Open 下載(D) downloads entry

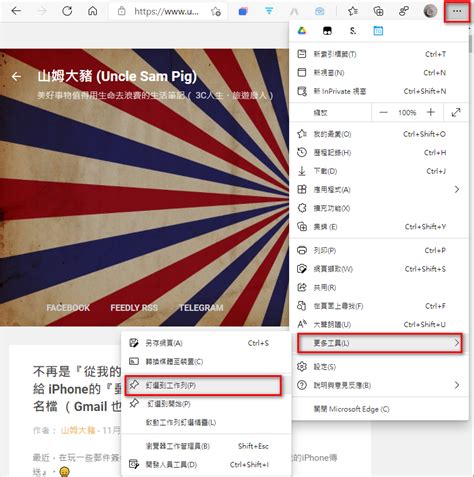coord(379,171)
